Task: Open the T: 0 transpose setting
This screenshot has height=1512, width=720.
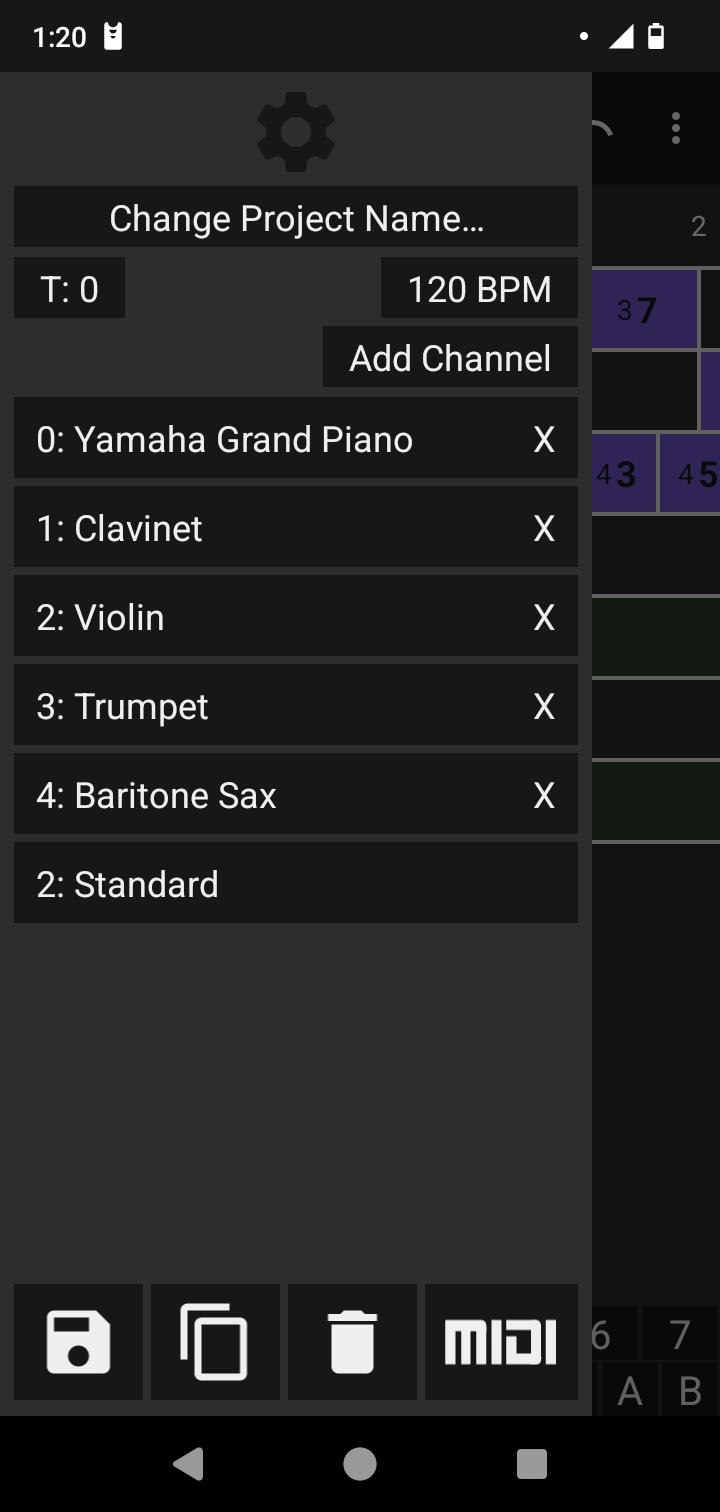Action: tap(69, 289)
